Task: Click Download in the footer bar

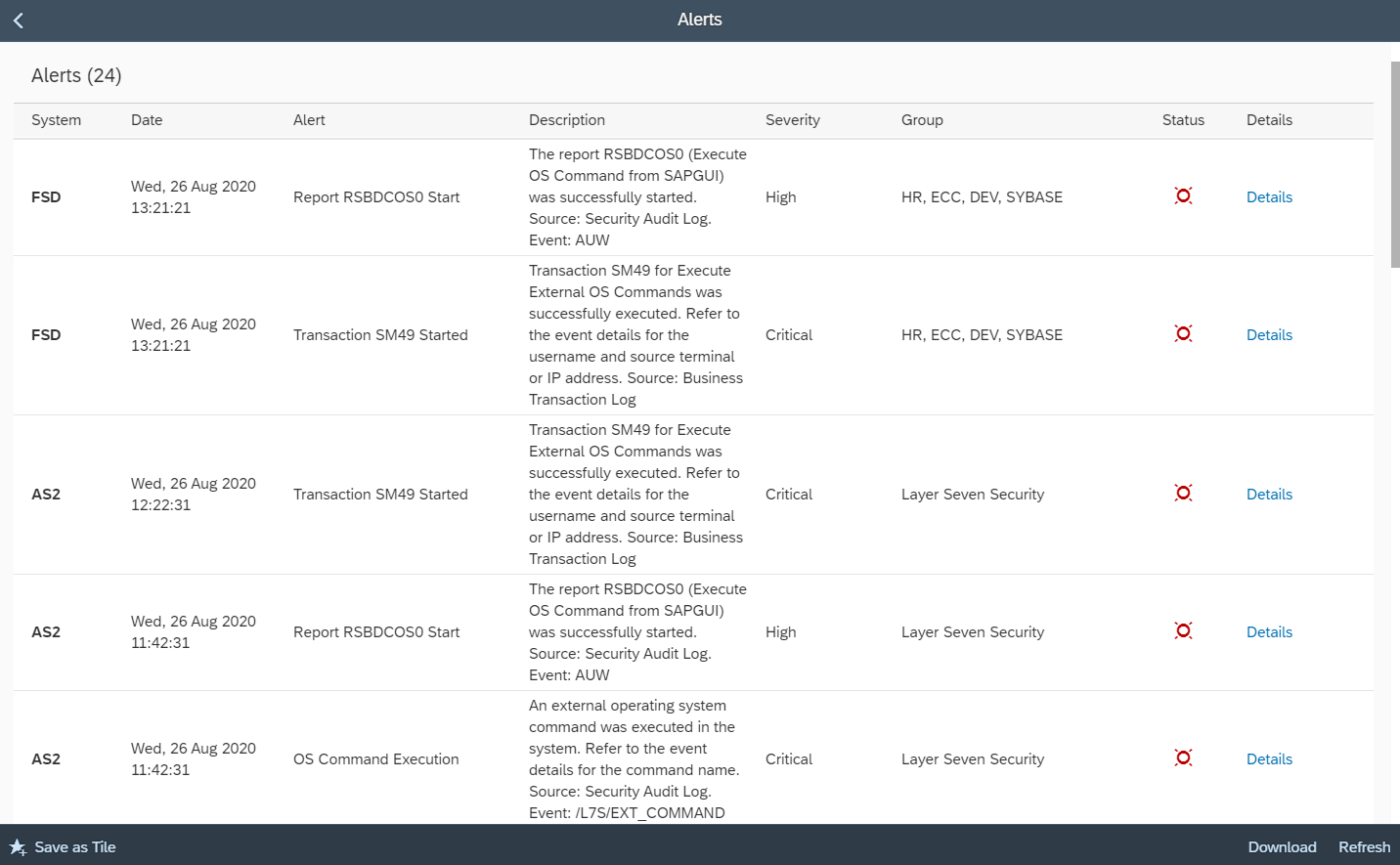Action: 1281,847
